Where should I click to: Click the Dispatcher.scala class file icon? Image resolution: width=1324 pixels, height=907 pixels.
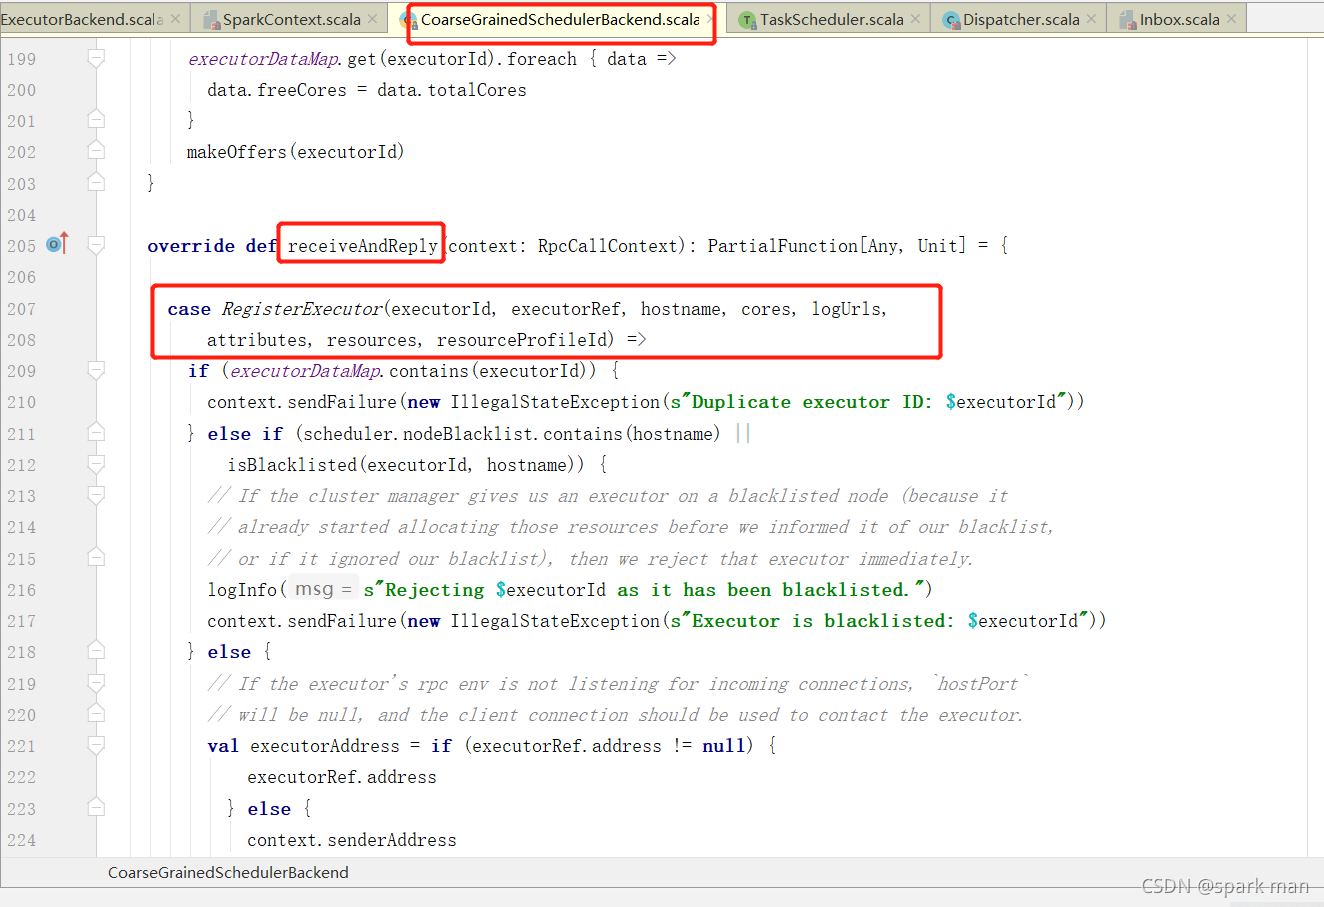[x=951, y=20]
